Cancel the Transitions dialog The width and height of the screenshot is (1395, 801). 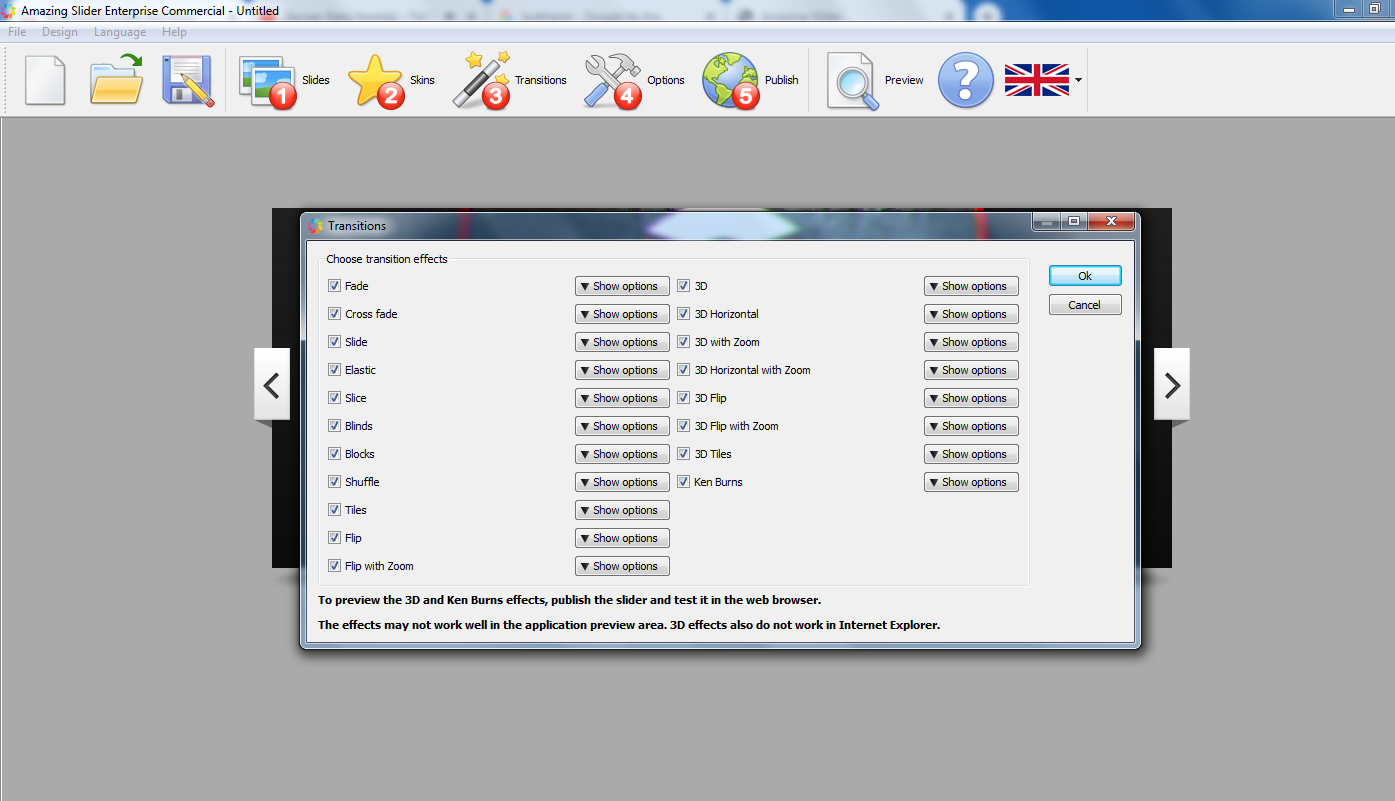[1085, 305]
